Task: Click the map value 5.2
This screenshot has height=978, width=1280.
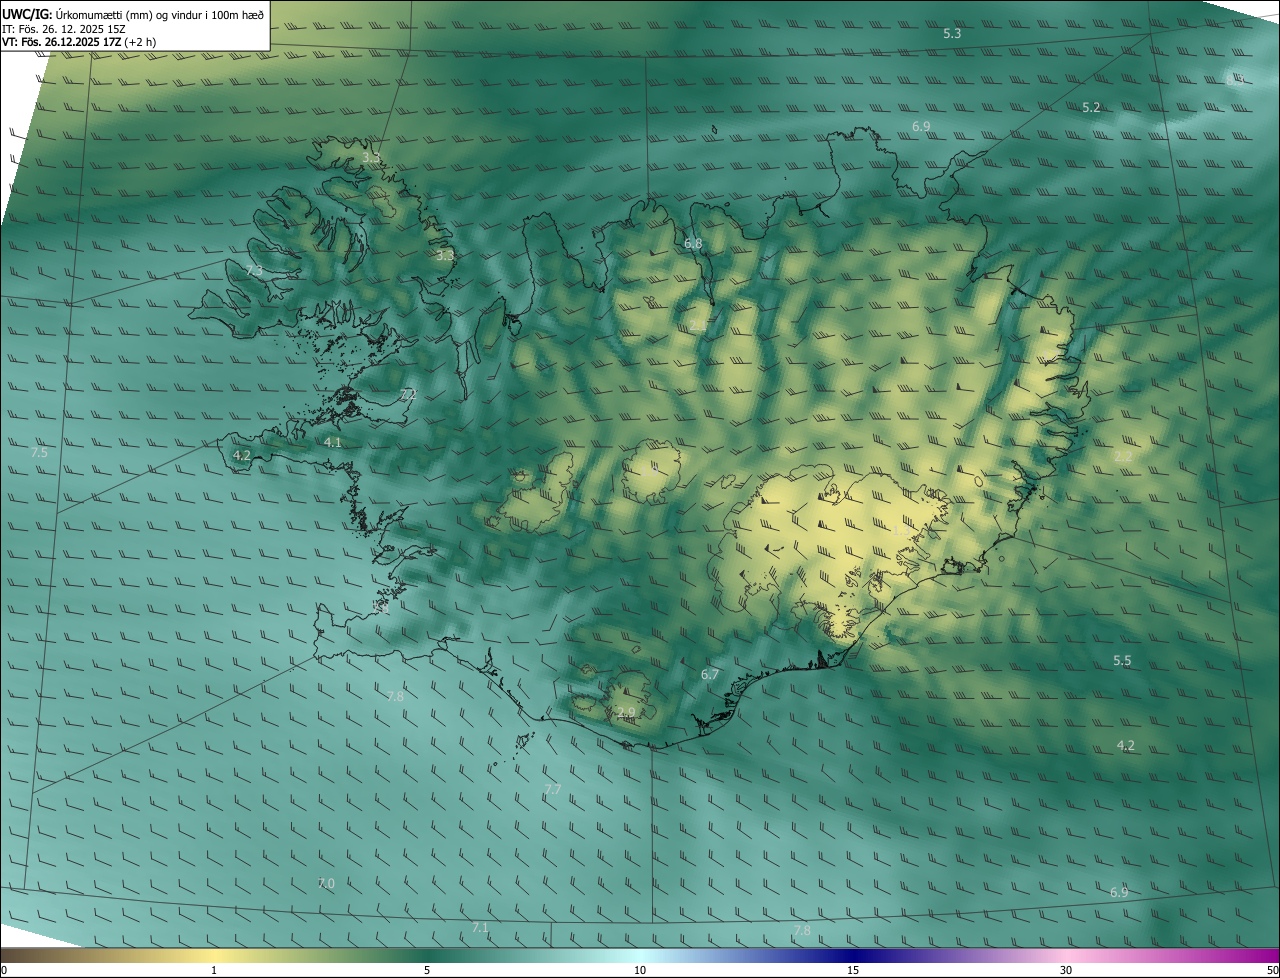Action: [1091, 107]
